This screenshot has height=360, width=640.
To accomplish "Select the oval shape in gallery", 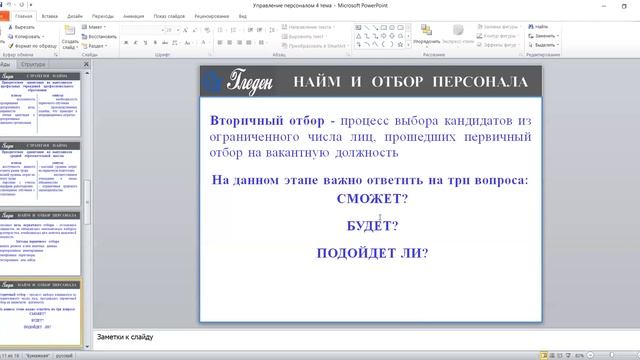I will (392, 27).
